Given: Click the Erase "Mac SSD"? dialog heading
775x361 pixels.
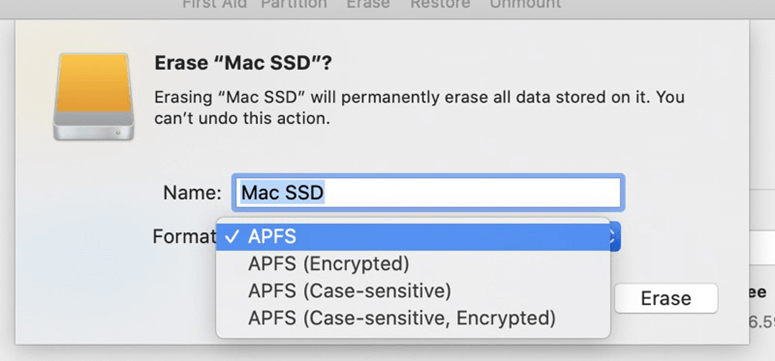Looking at the screenshot, I should point(243,63).
